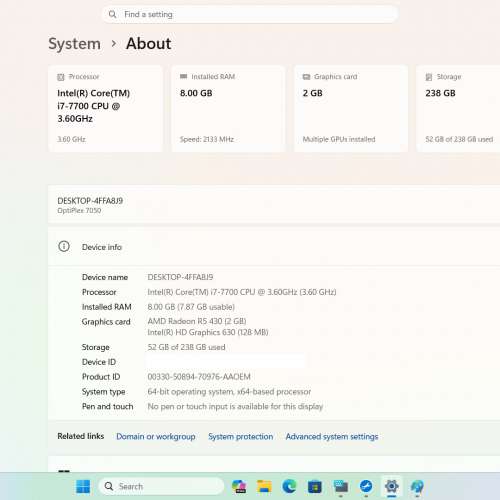This screenshot has height=500, width=500.
Task: Collapse the Device info section header
Action: coord(274,247)
